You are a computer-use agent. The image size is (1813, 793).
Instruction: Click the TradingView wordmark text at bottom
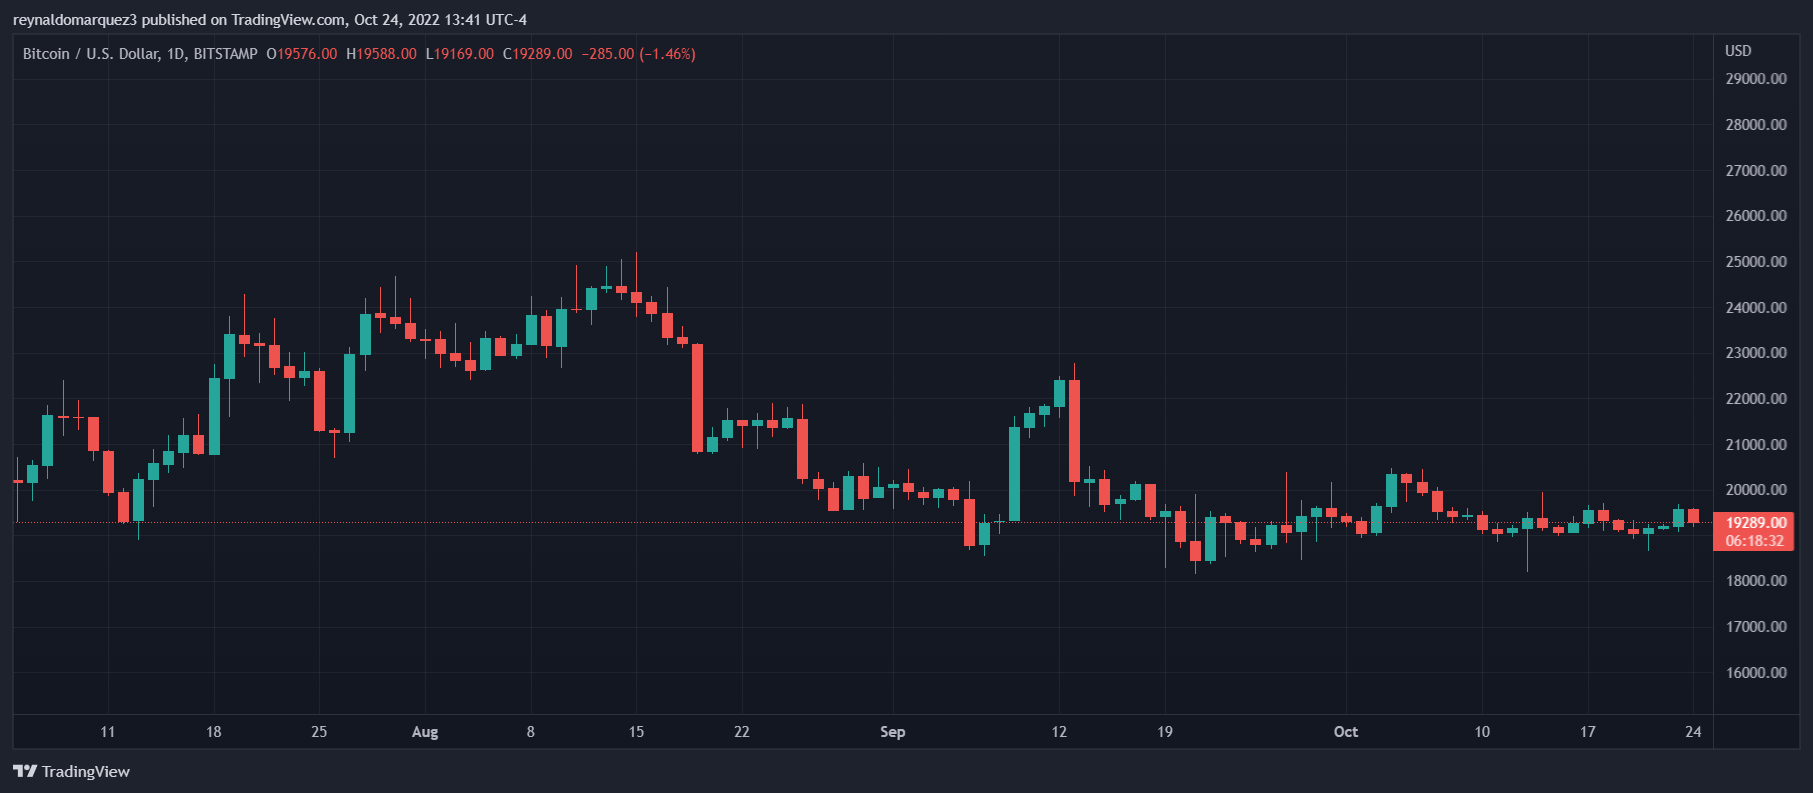(x=86, y=771)
